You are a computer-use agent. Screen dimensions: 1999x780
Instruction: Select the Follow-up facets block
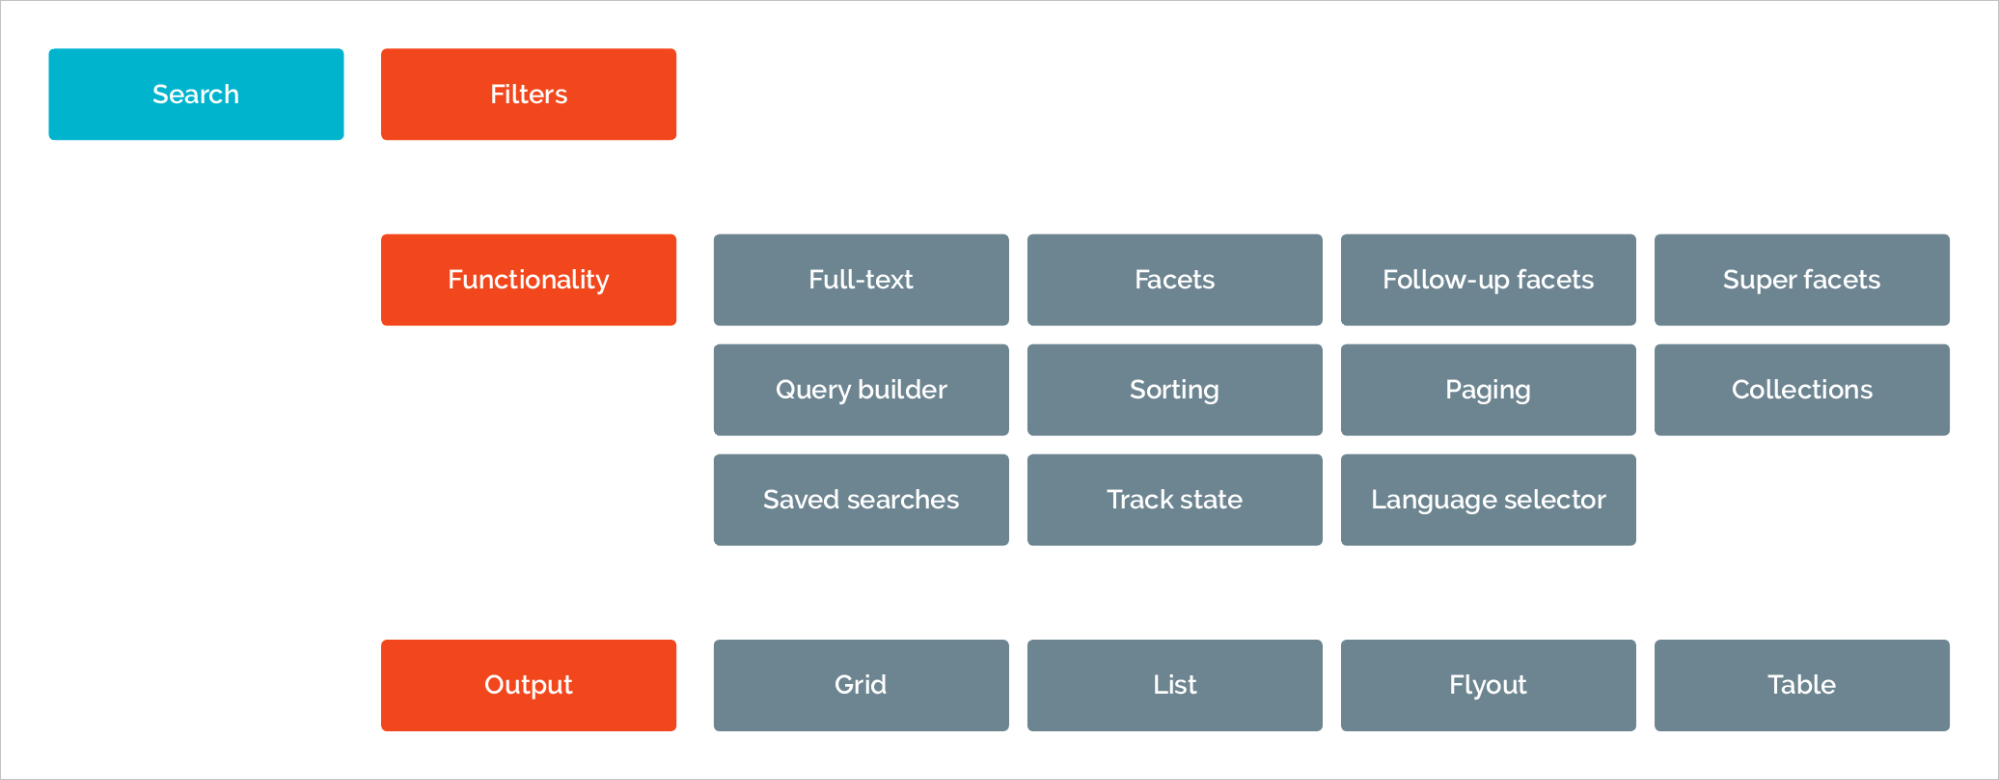click(1488, 280)
